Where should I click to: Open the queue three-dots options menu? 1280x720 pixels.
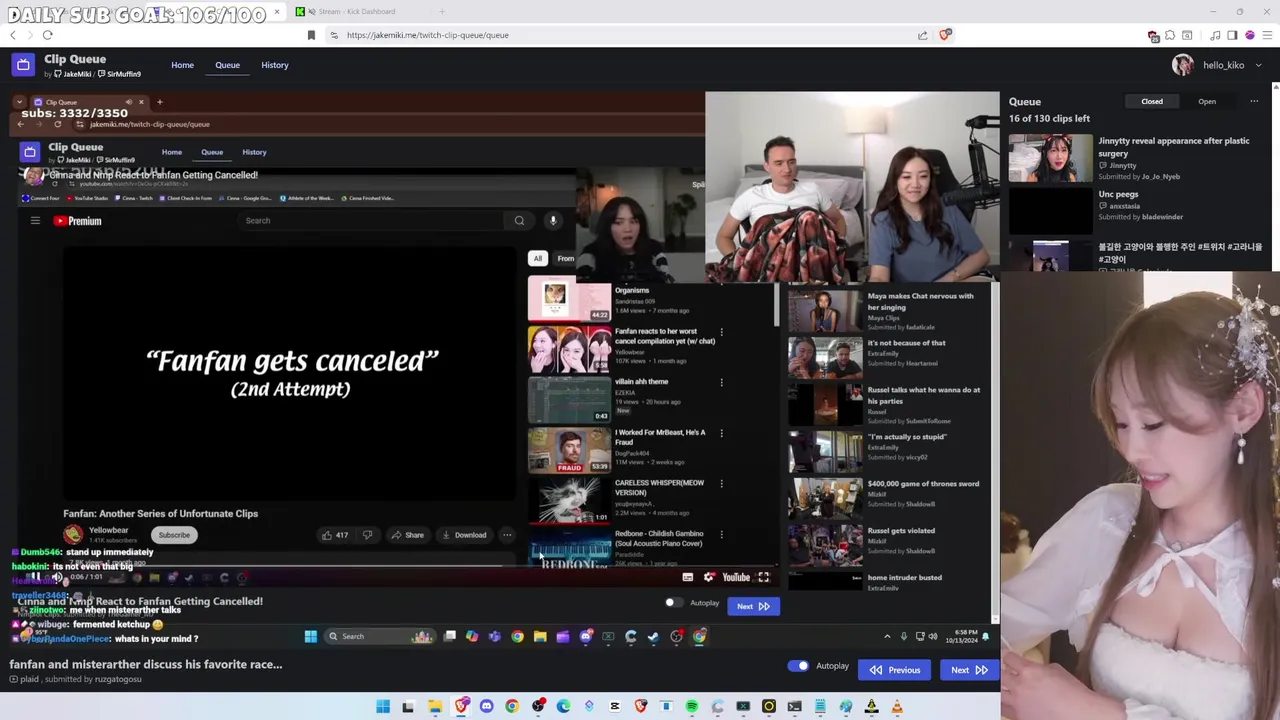[x=1254, y=101]
